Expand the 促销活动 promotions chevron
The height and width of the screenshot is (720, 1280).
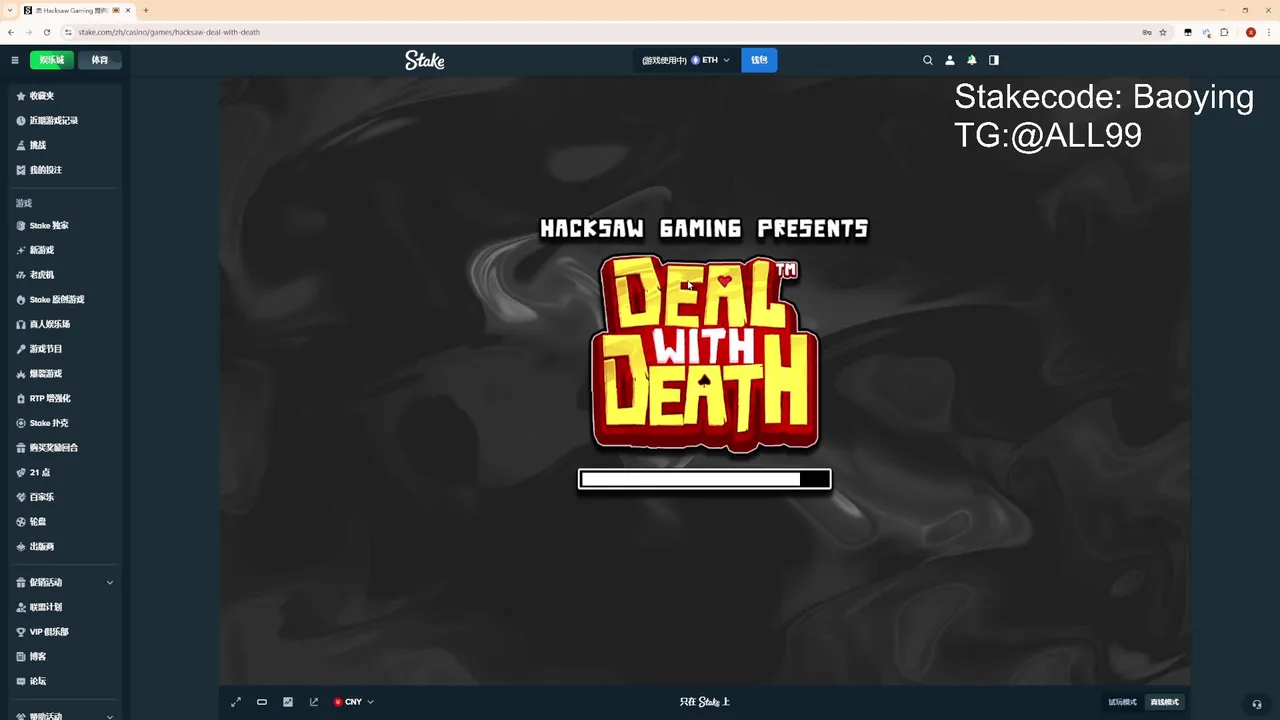coord(110,583)
